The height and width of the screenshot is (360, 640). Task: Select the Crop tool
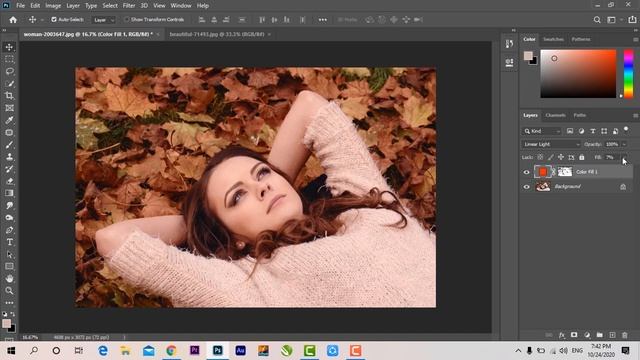click(x=9, y=96)
